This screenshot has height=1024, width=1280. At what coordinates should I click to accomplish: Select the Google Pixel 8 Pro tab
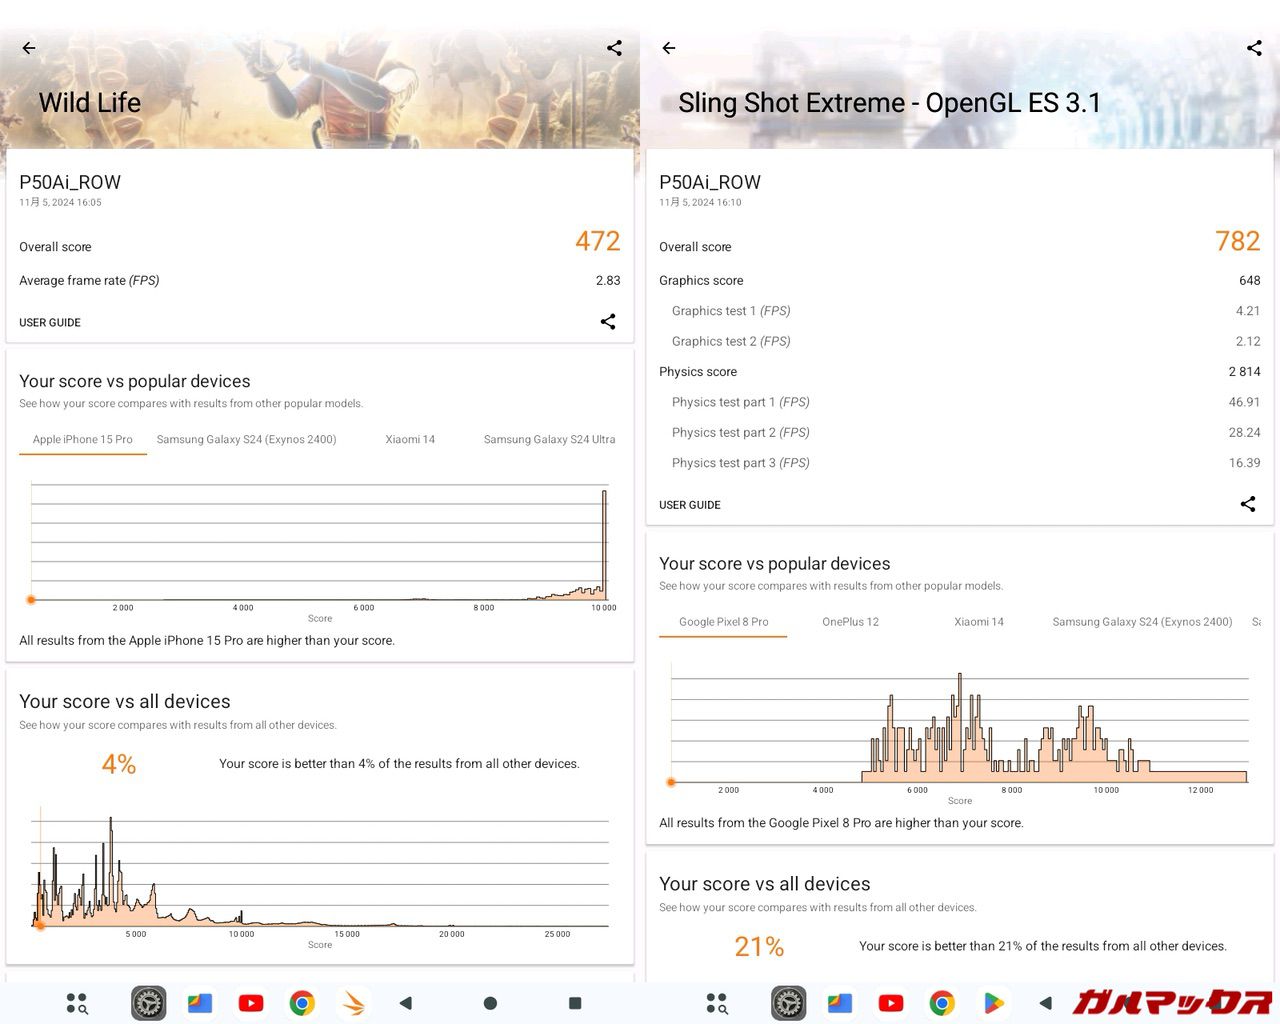(723, 622)
